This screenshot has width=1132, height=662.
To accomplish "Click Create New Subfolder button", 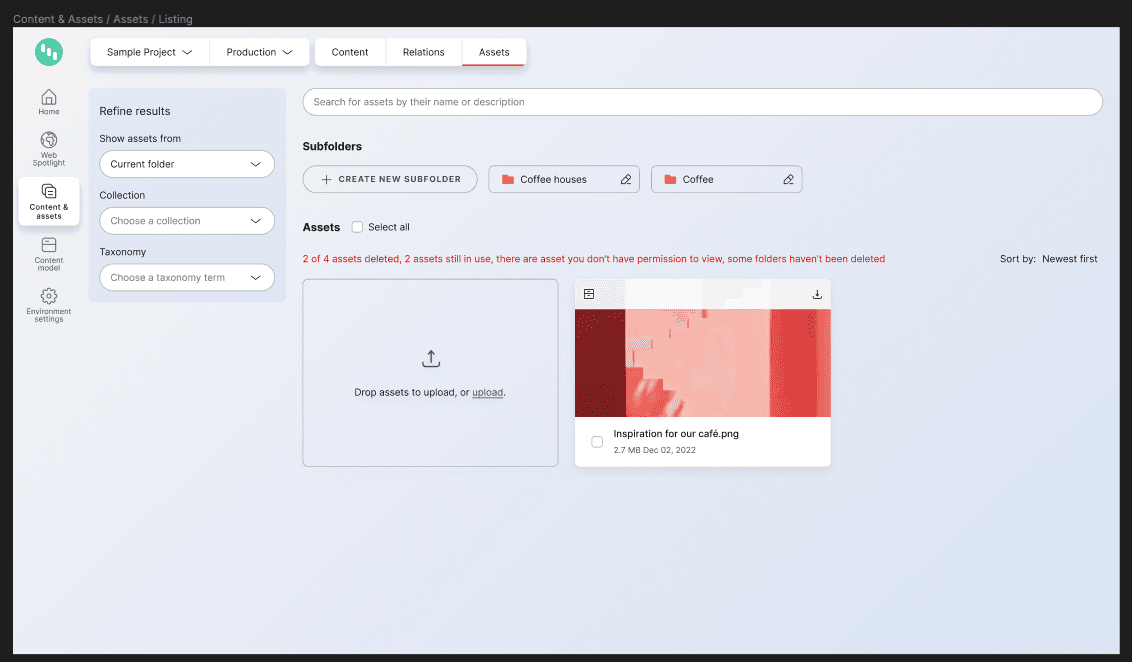I will point(390,180).
